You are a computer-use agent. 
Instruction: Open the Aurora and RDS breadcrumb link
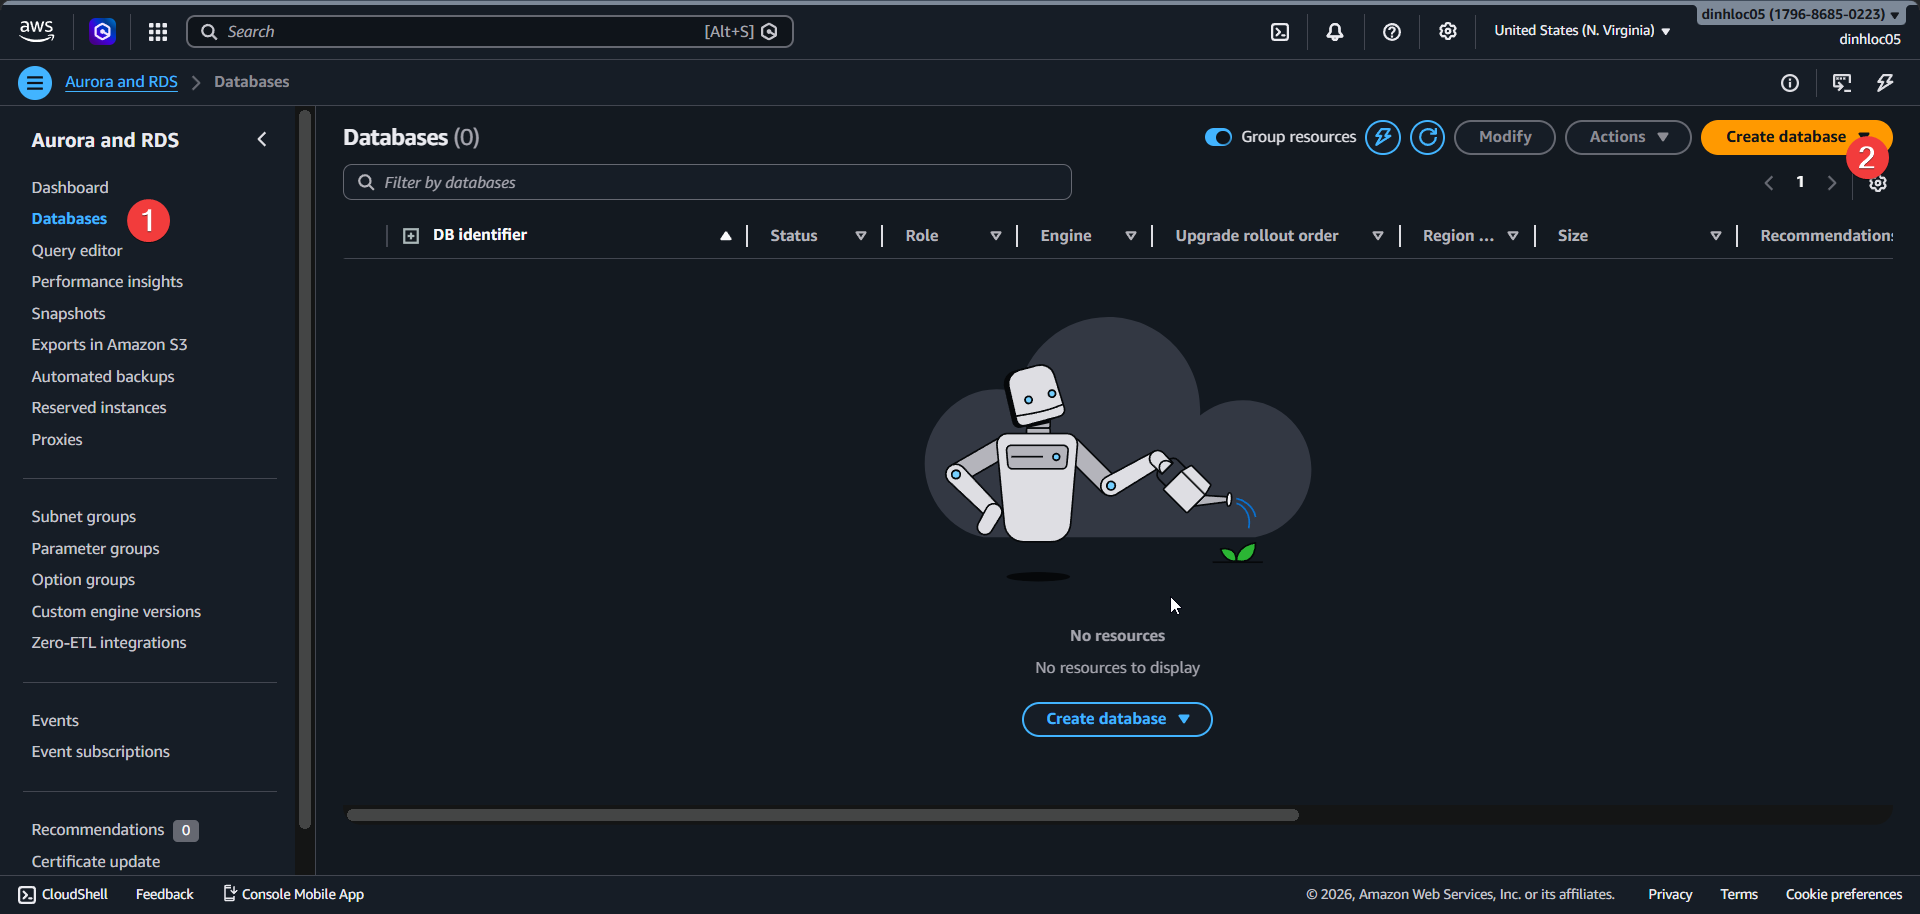pos(120,82)
